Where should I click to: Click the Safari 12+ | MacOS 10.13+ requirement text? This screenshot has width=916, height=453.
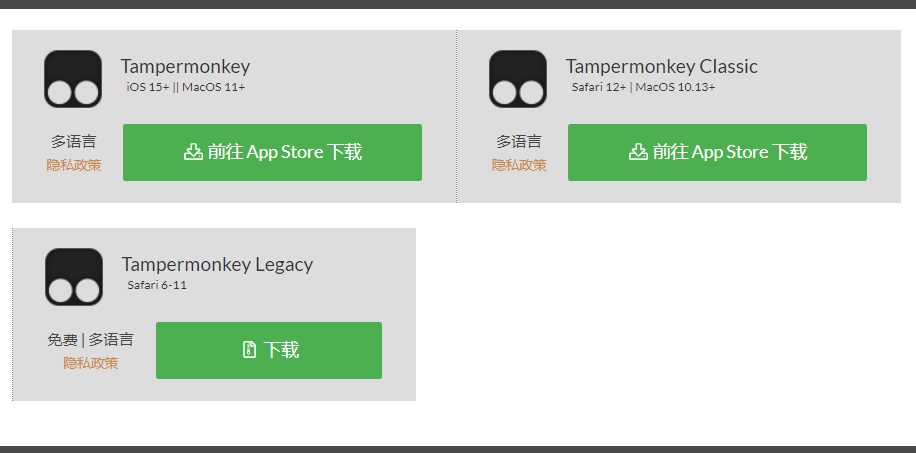point(643,88)
